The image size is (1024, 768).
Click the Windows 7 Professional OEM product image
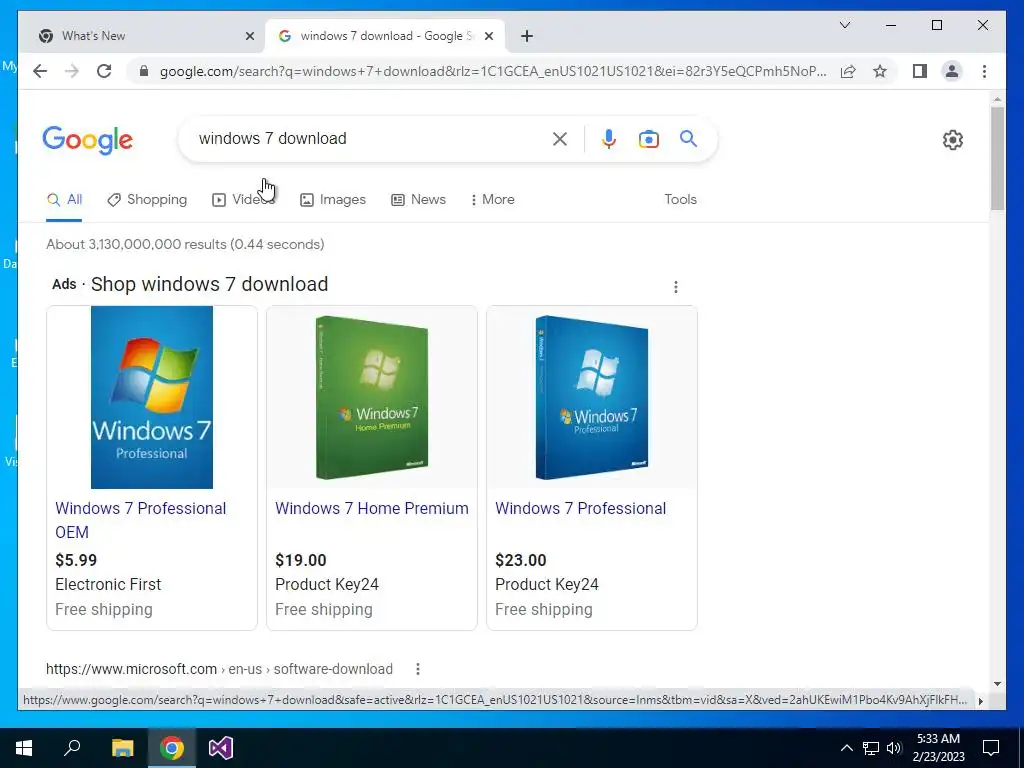[x=152, y=397]
